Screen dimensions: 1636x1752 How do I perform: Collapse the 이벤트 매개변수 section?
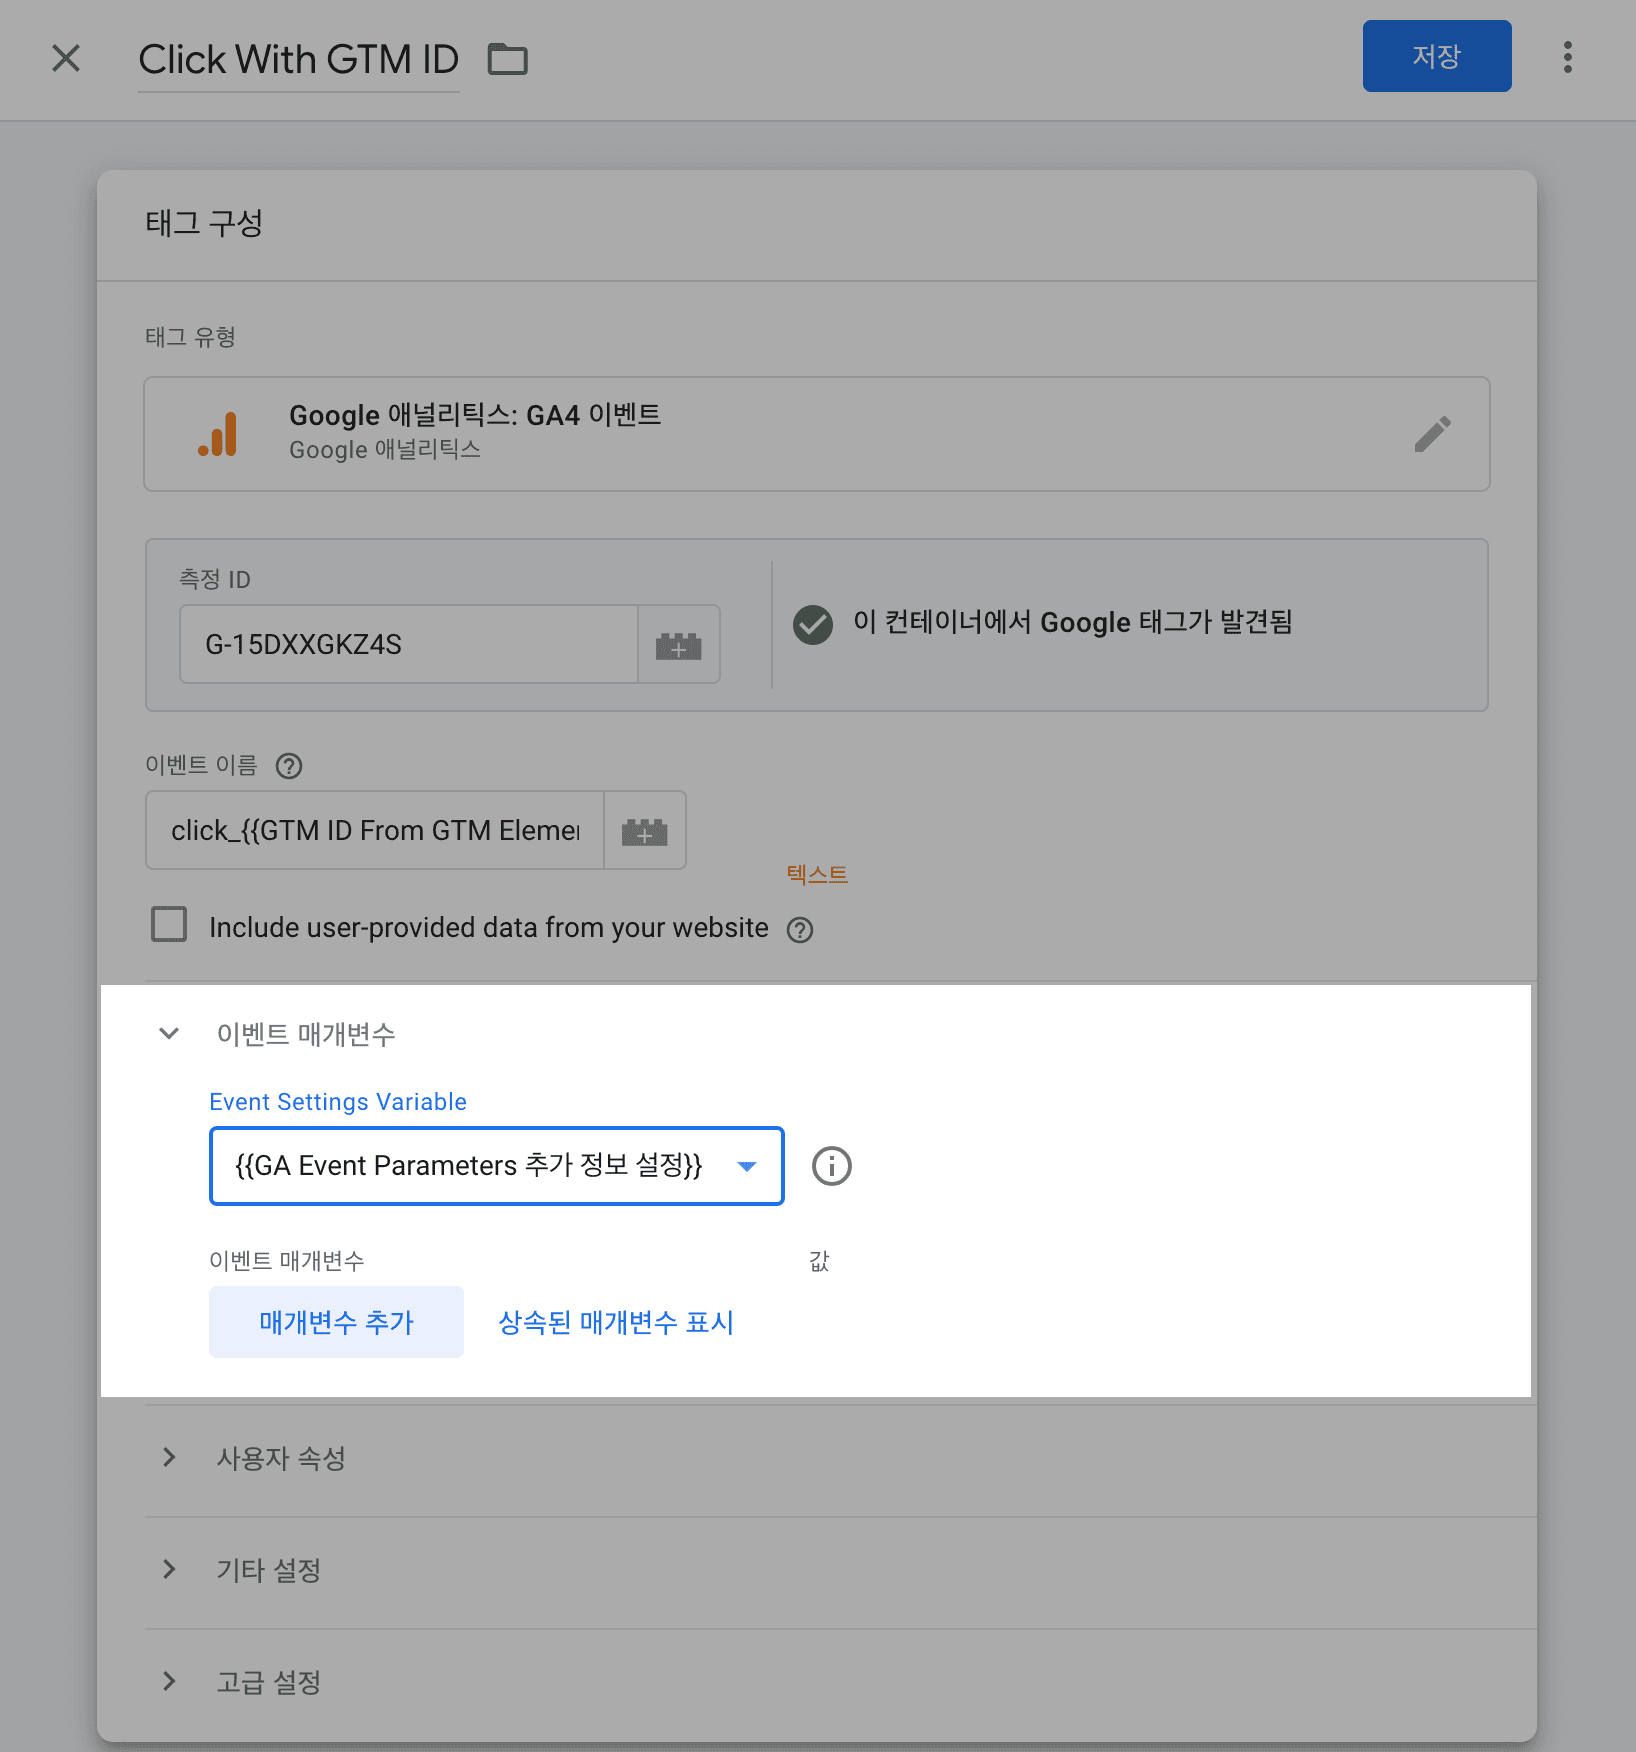pyautogui.click(x=169, y=1034)
